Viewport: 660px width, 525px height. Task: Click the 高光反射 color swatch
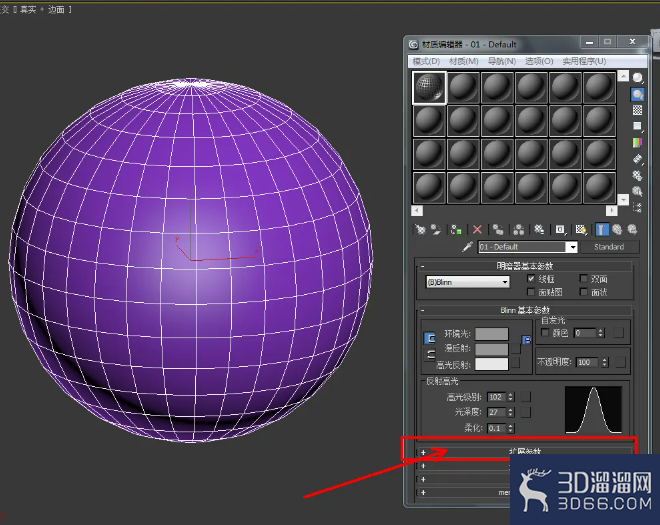tap(492, 364)
